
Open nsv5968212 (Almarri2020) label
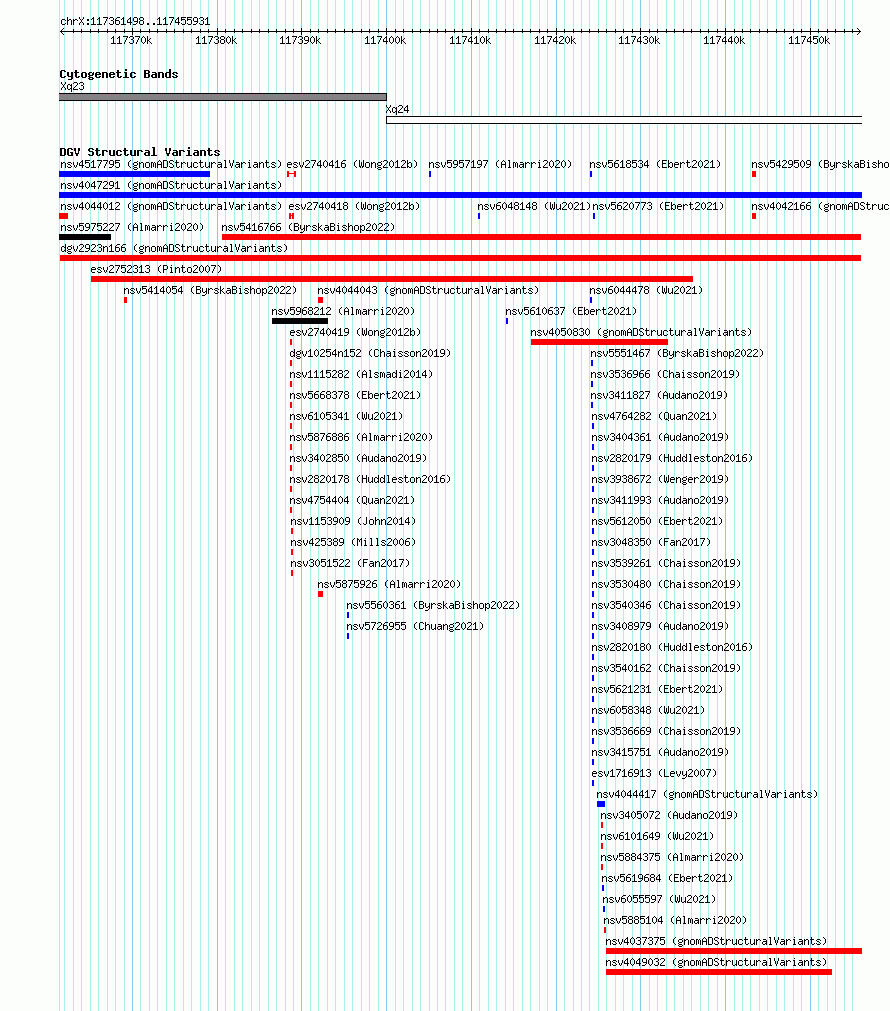[343, 311]
